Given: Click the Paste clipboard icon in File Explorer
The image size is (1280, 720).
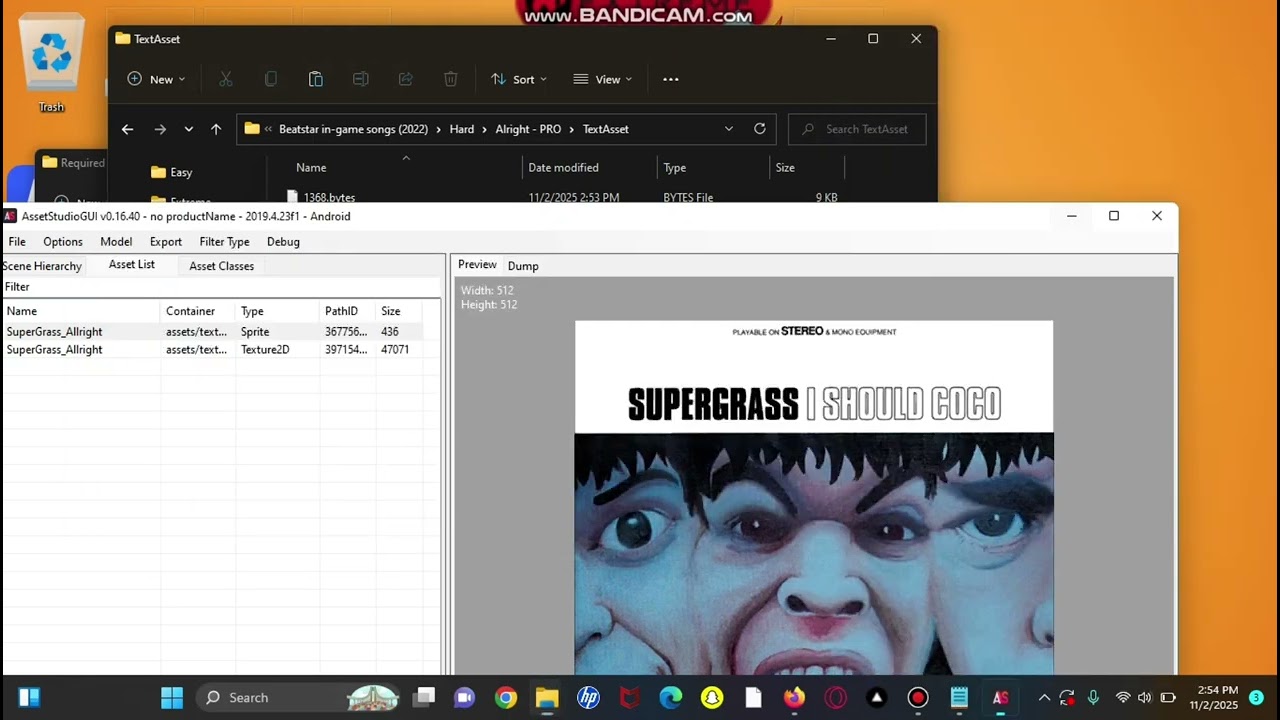Looking at the screenshot, I should click(316, 79).
